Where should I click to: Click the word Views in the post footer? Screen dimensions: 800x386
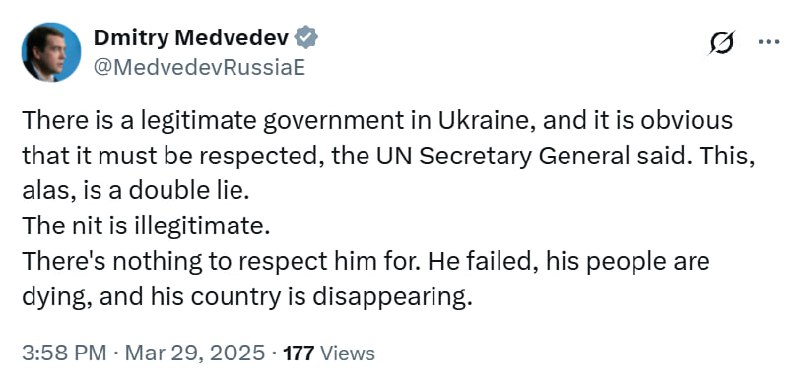[x=349, y=353]
